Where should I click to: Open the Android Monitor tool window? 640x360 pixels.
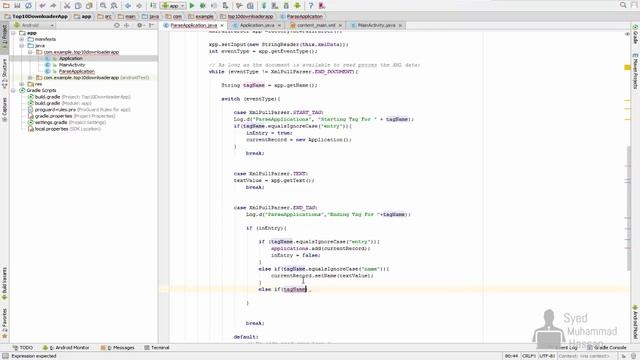pos(66,348)
